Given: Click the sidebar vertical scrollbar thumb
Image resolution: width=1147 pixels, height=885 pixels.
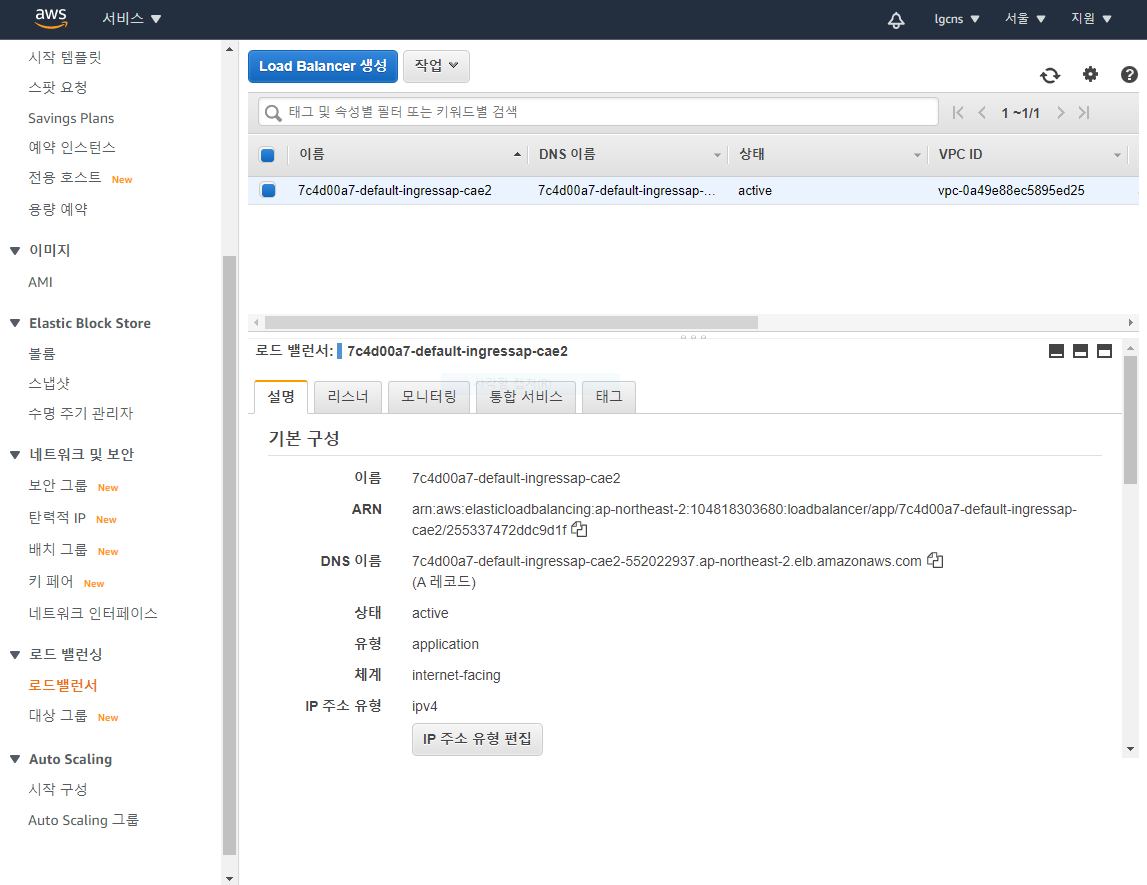Looking at the screenshot, I should (229, 555).
